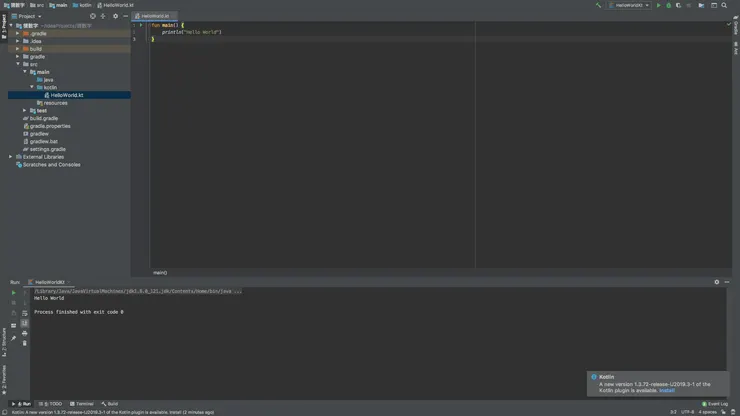The height and width of the screenshot is (416, 740).
Task: Click the locate-file target icon in Project panel
Action: pyautogui.click(x=92, y=16)
